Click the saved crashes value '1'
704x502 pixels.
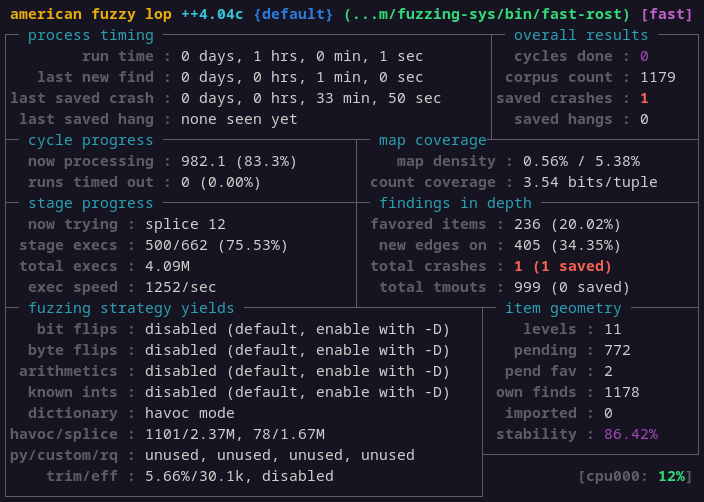[644, 98]
